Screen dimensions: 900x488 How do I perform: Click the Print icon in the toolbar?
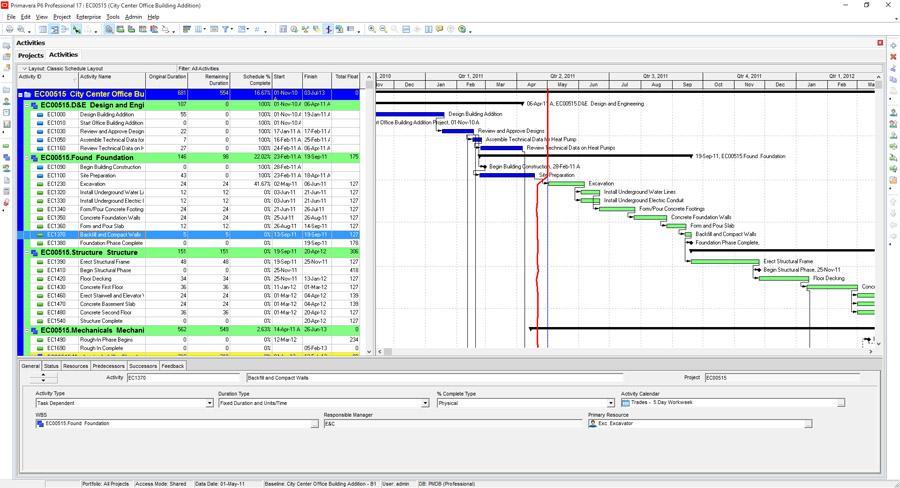[x=10, y=29]
